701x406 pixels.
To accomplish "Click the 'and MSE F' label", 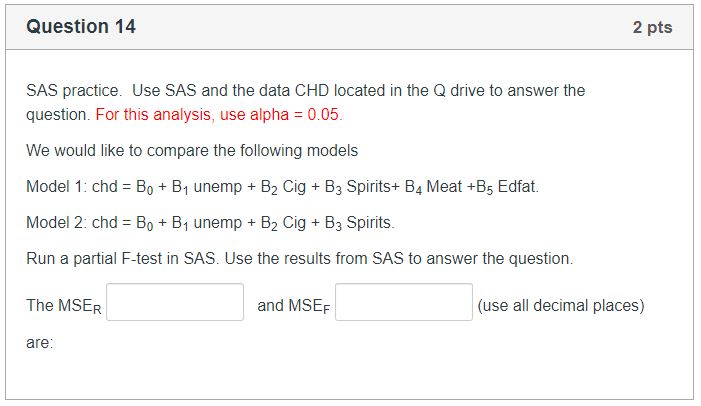I will coord(294,306).
